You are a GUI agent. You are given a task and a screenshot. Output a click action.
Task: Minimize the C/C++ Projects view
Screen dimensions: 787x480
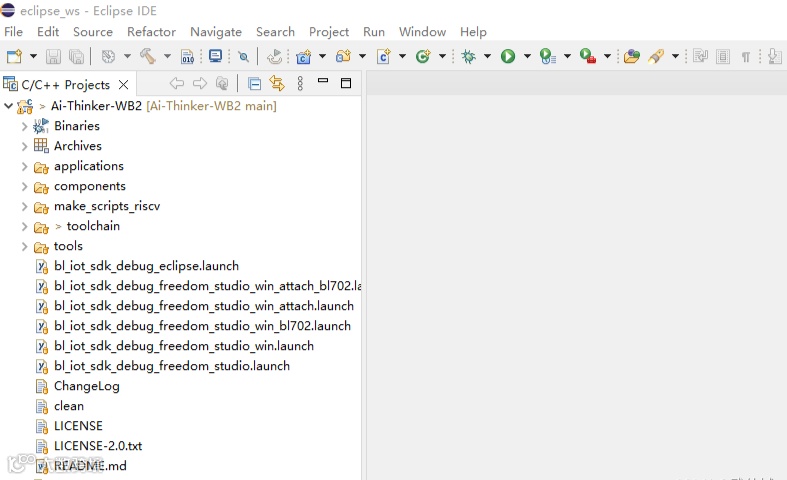tap(323, 80)
